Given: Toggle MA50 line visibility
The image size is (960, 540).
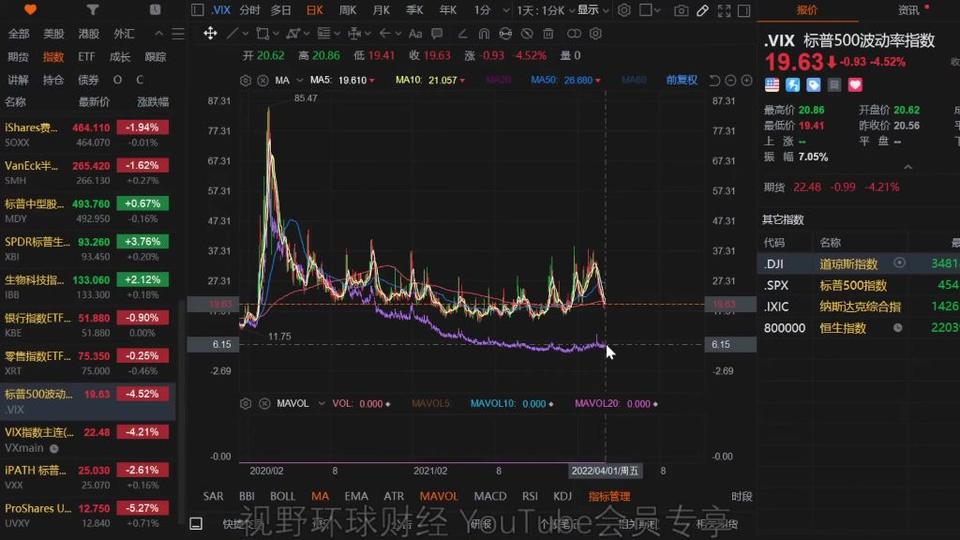Looking at the screenshot, I should click(565, 80).
